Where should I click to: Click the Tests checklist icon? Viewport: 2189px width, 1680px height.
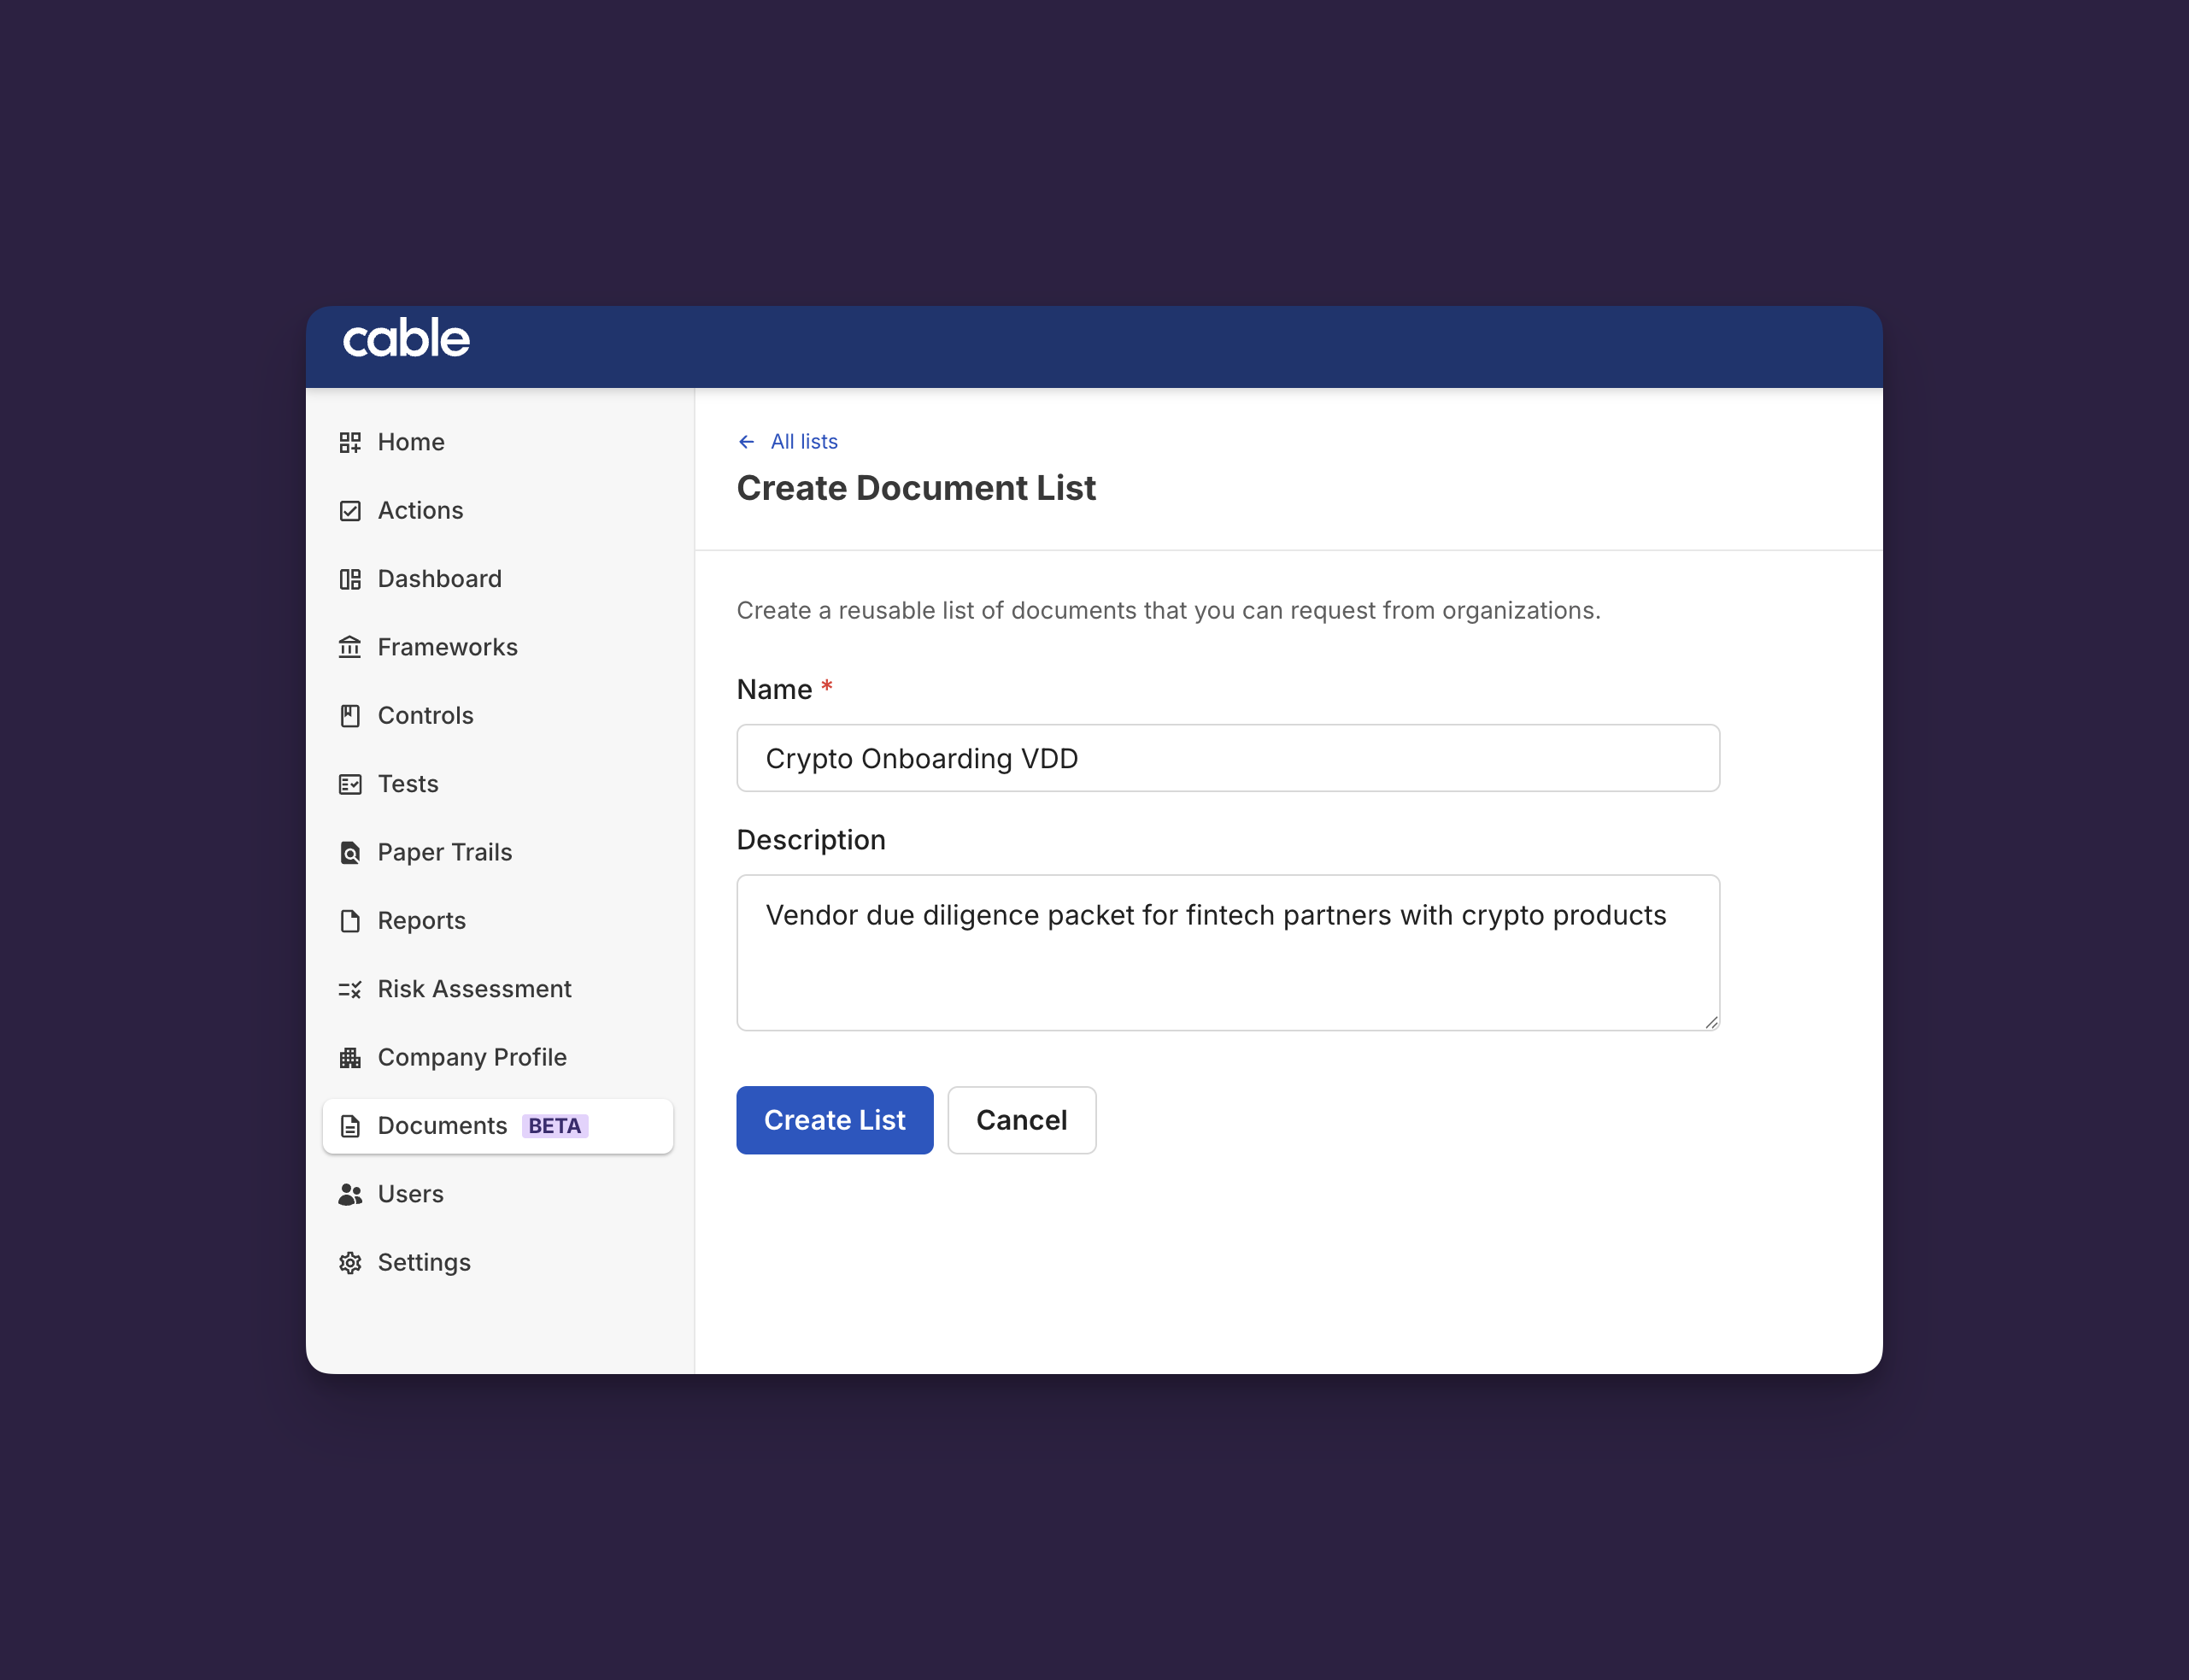(x=350, y=784)
